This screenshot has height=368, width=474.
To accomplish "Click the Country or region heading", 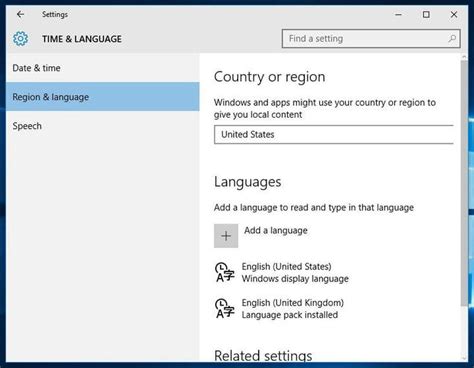I will (x=269, y=77).
